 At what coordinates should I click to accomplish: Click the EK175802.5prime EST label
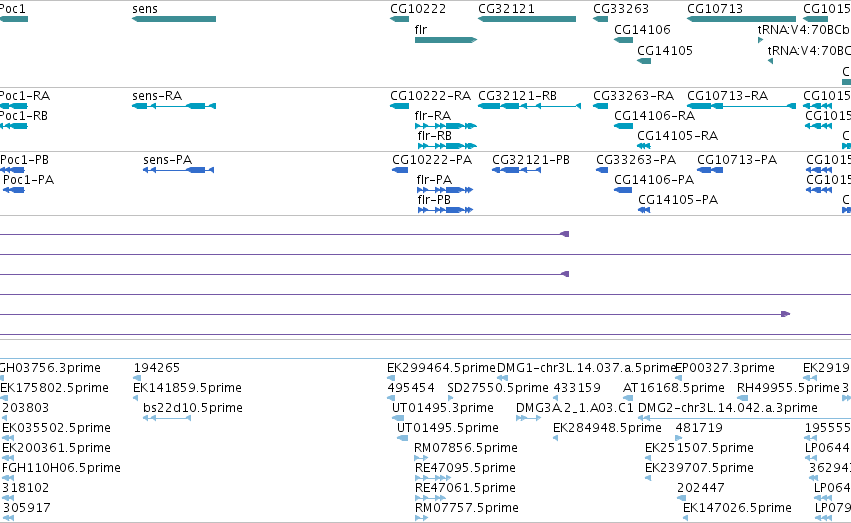click(x=54, y=388)
